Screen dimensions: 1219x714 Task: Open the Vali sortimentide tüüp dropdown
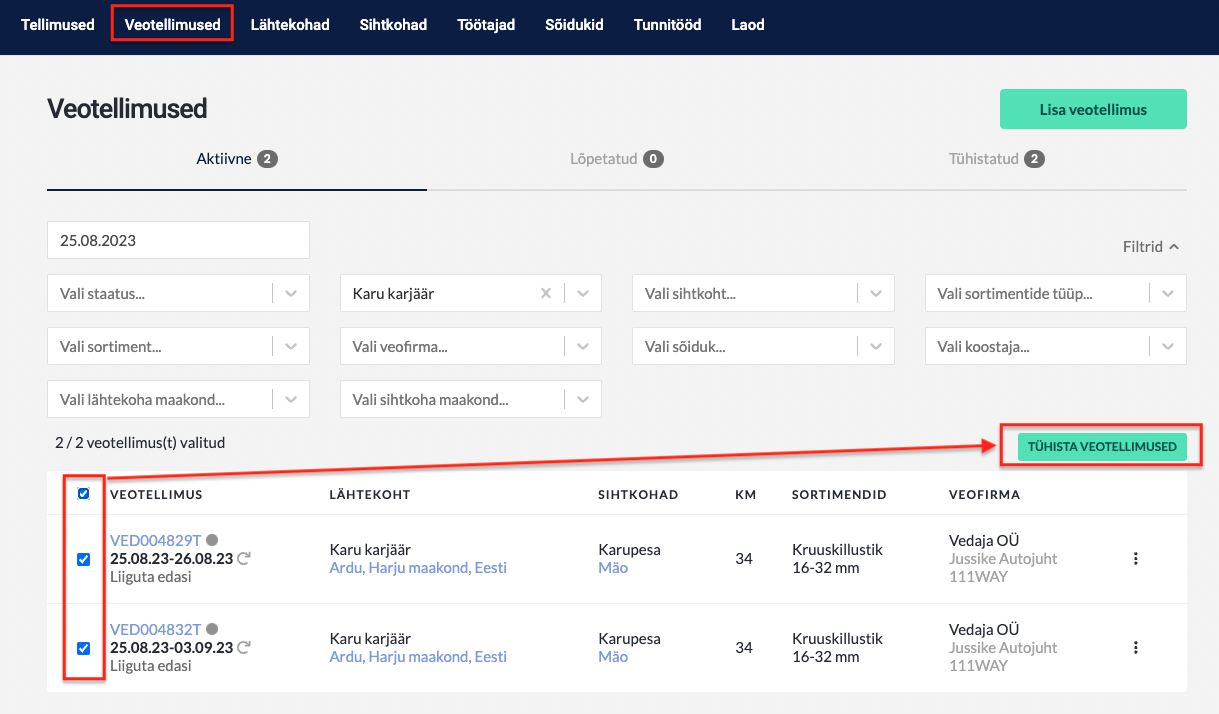tap(1056, 294)
